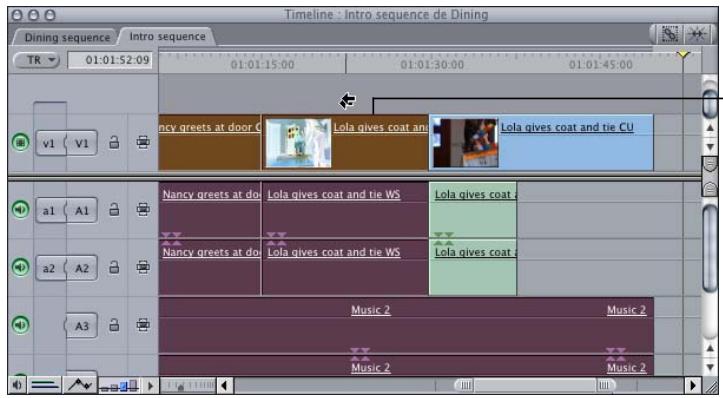The image size is (723, 398).
Task: Toggle Auto Select on A1 track
Action: (x=143, y=209)
